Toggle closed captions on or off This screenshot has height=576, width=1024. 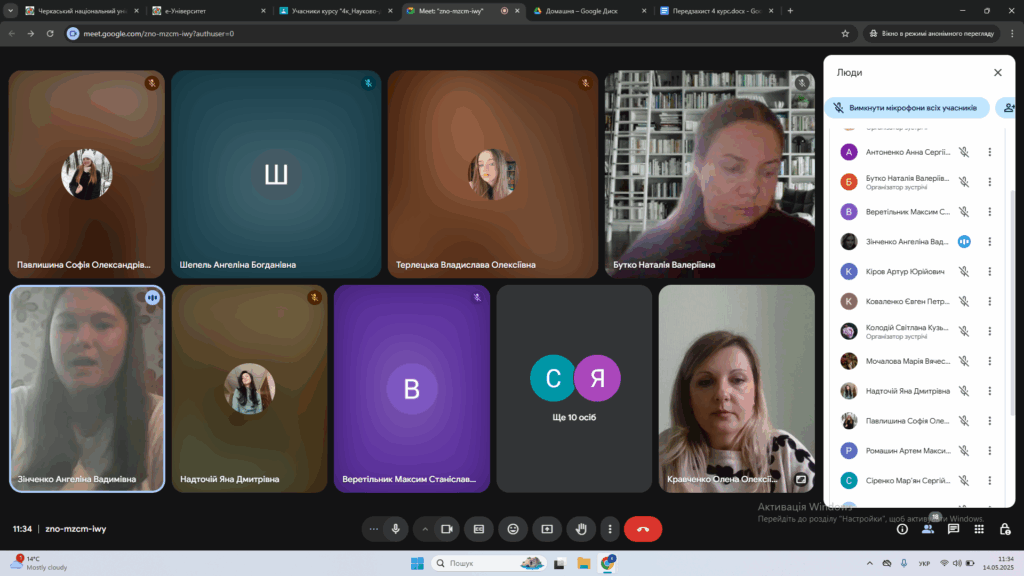[x=479, y=528]
